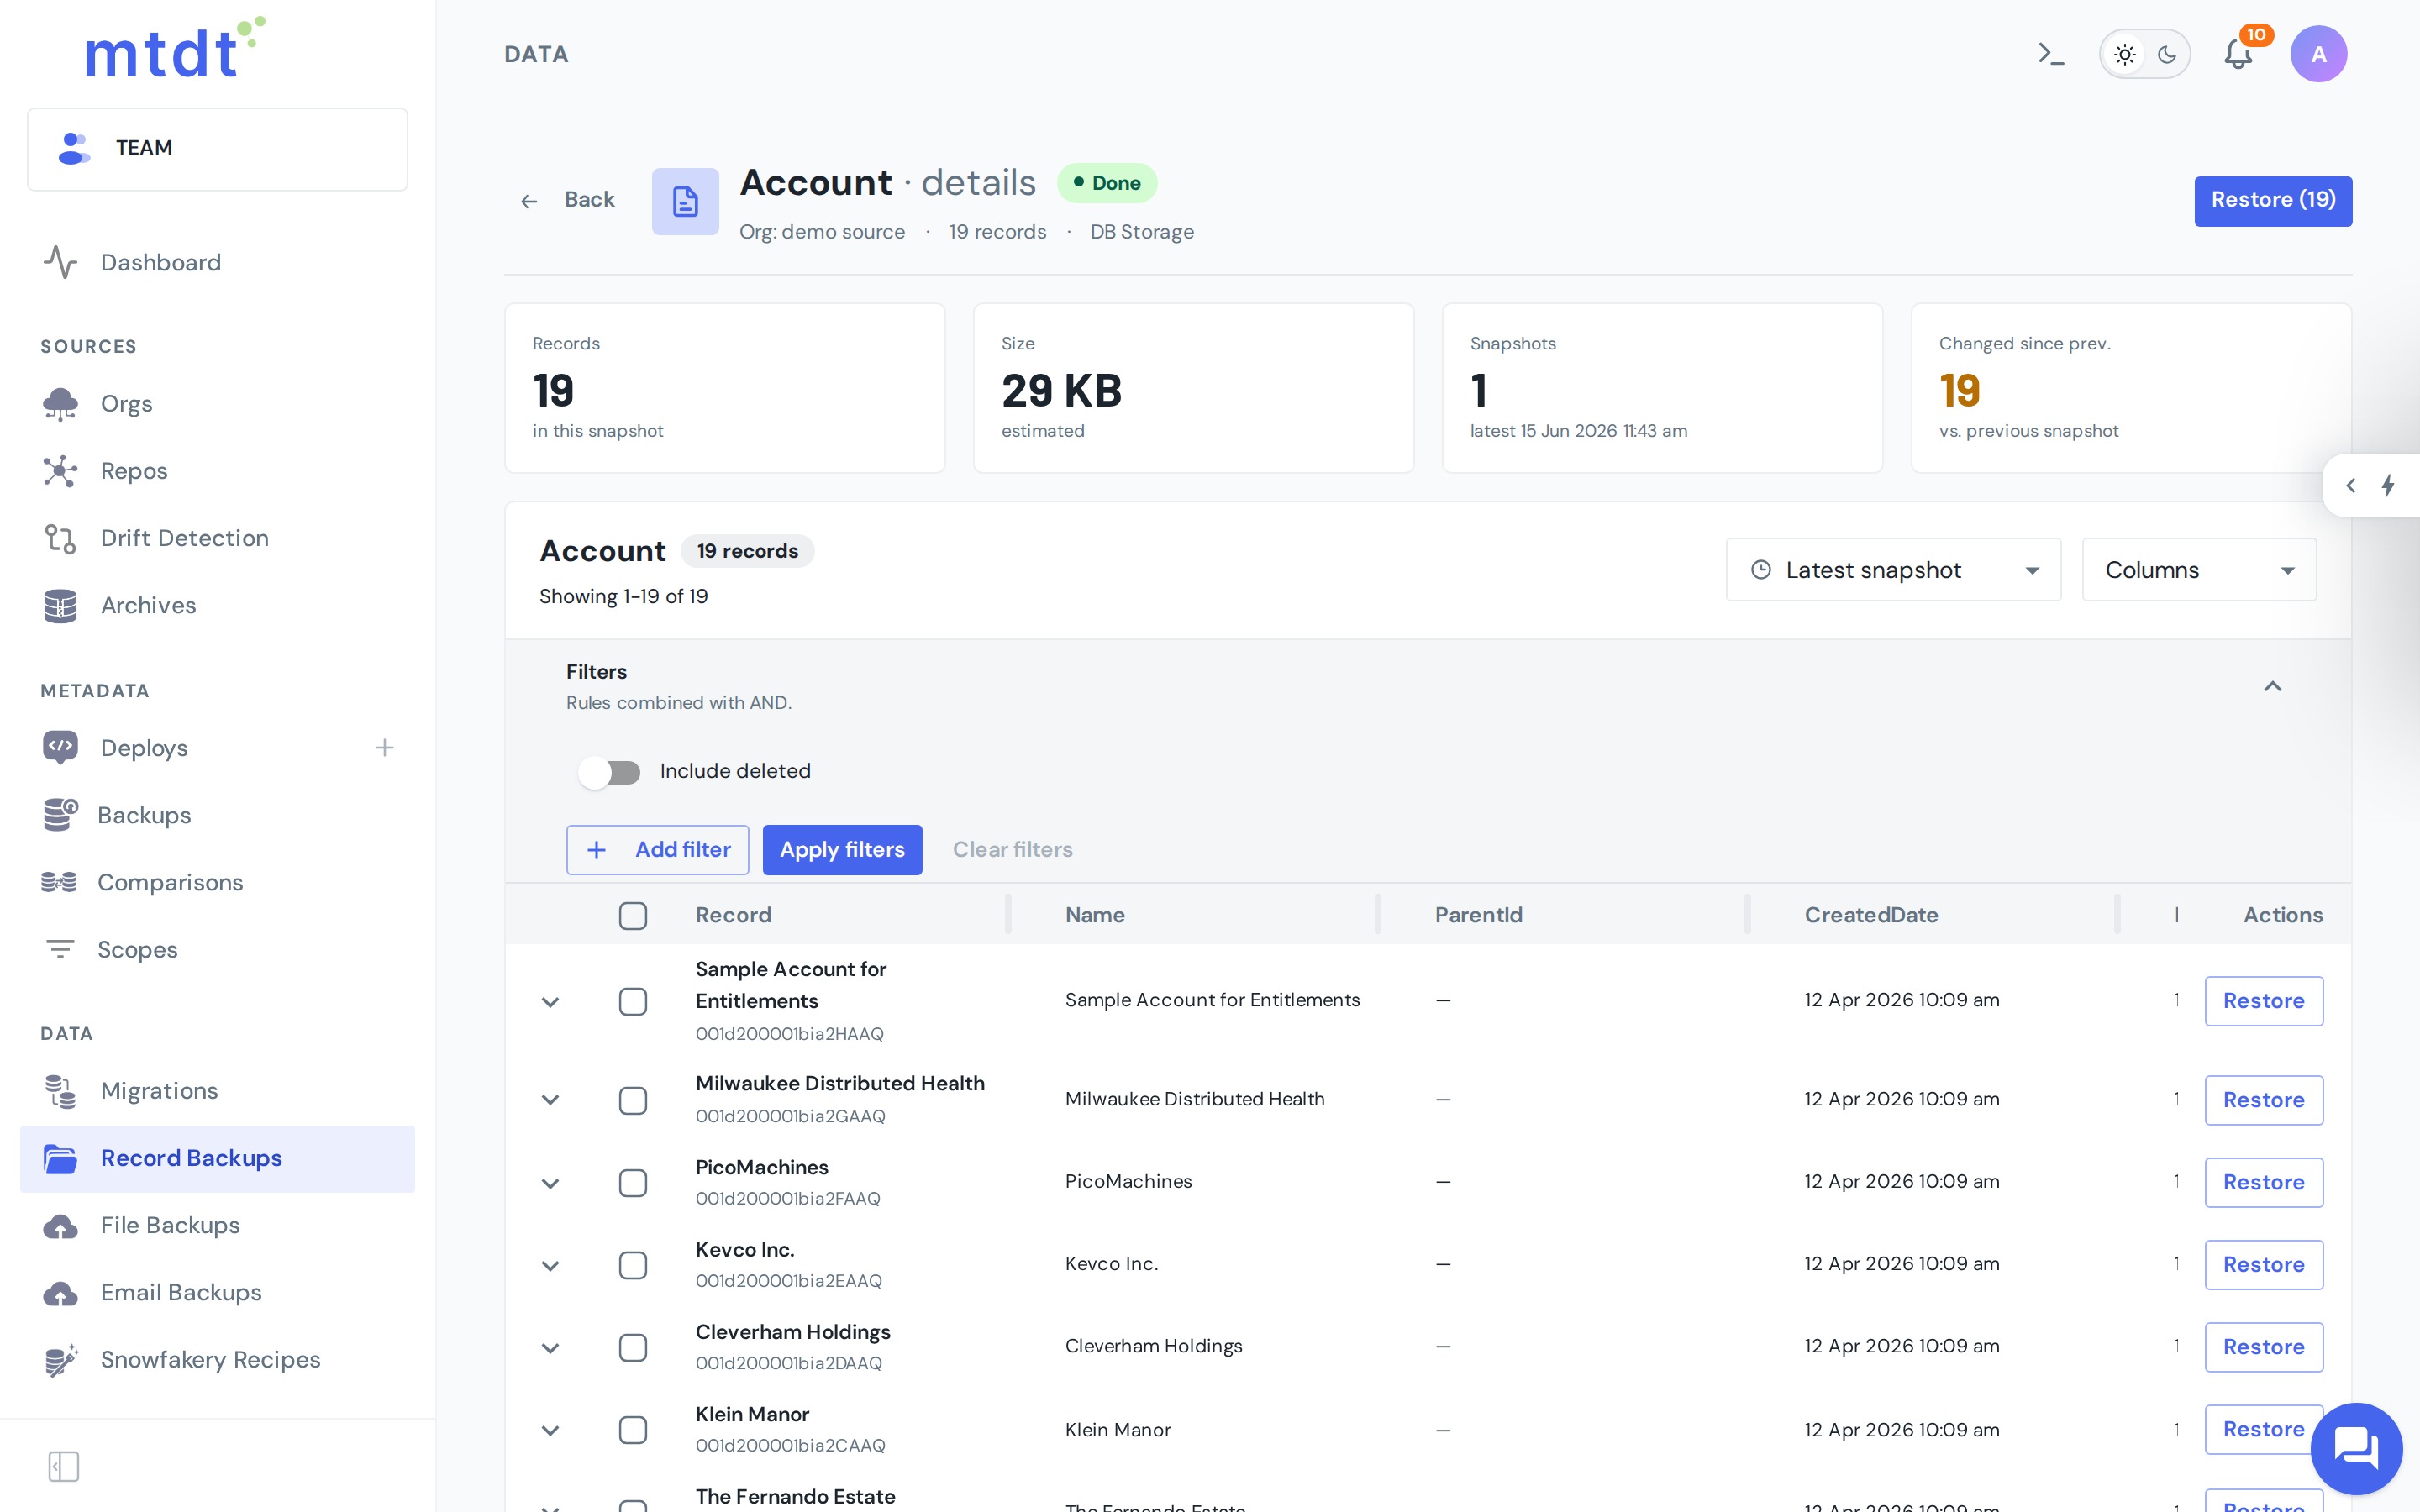Open the live chat bubble
Viewport: 2420px width, 1512px height.
pyautogui.click(x=2356, y=1447)
